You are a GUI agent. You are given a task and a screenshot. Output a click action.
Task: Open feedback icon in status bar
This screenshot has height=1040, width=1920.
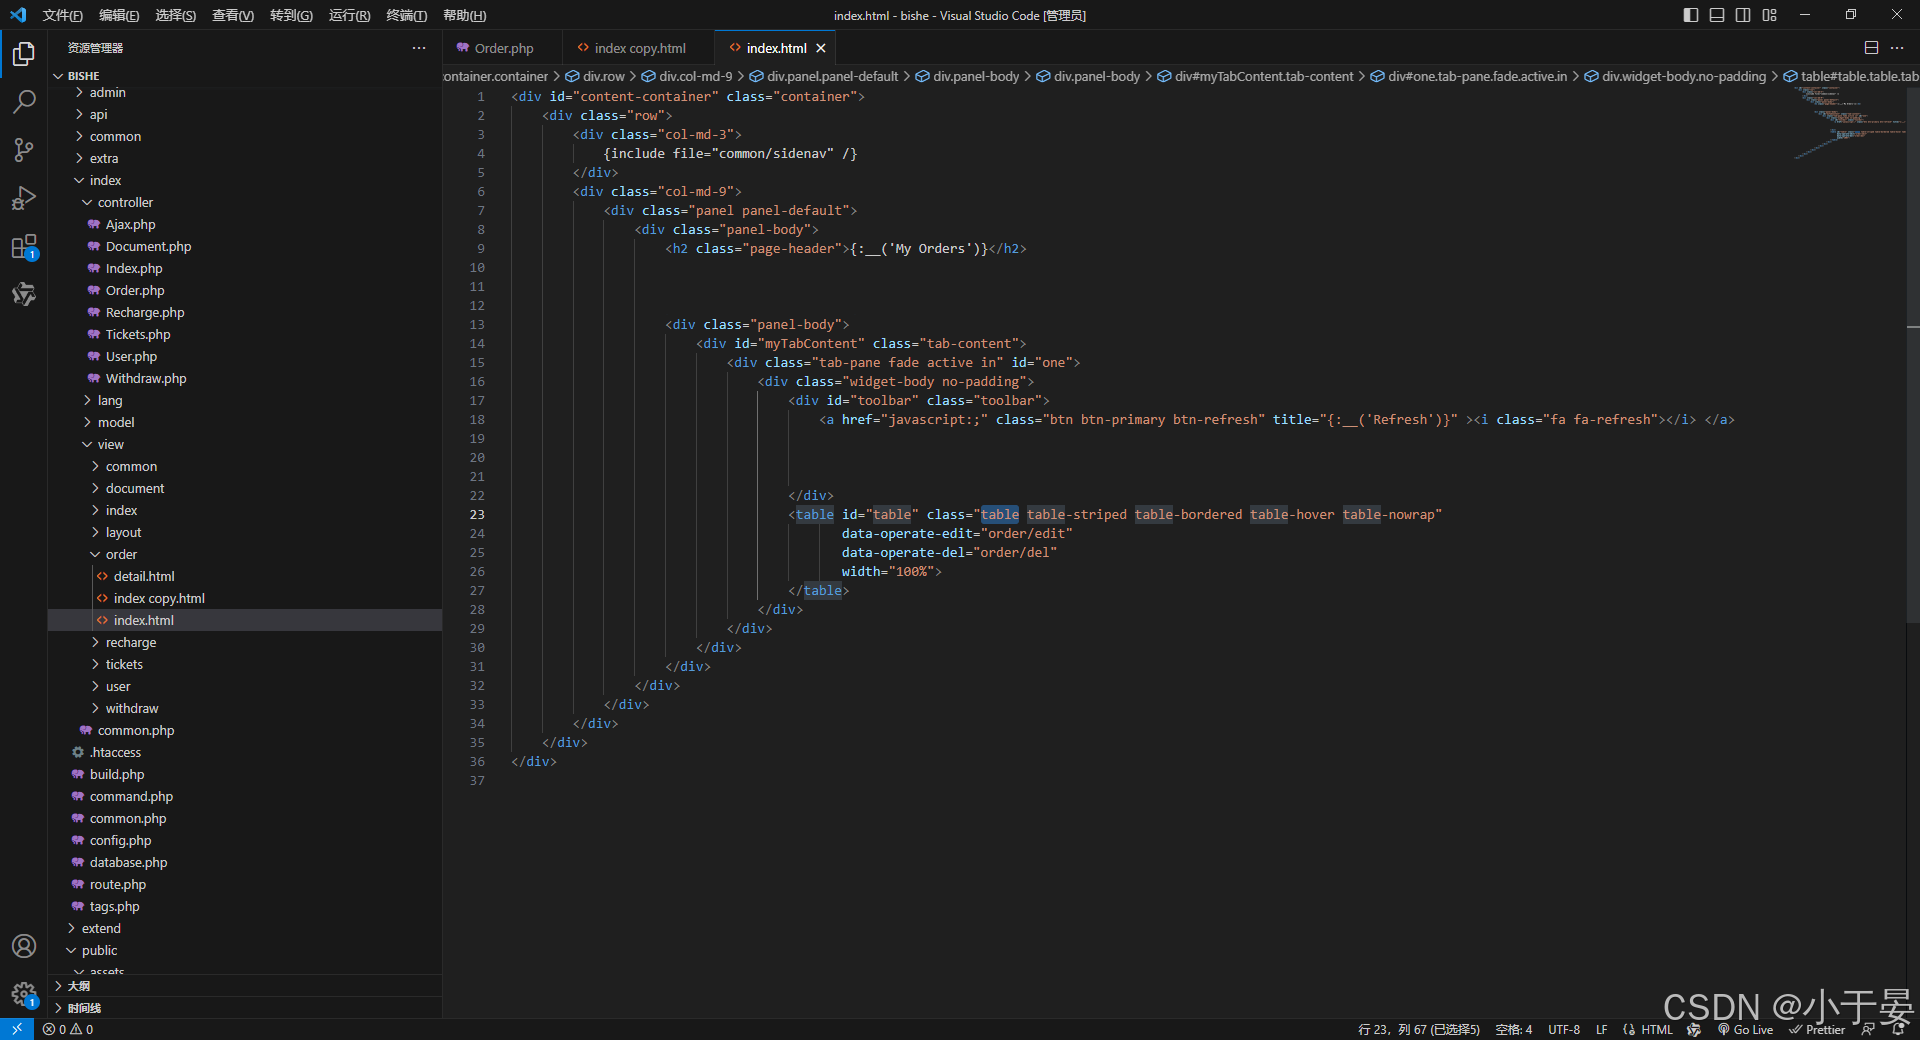(x=1868, y=1029)
